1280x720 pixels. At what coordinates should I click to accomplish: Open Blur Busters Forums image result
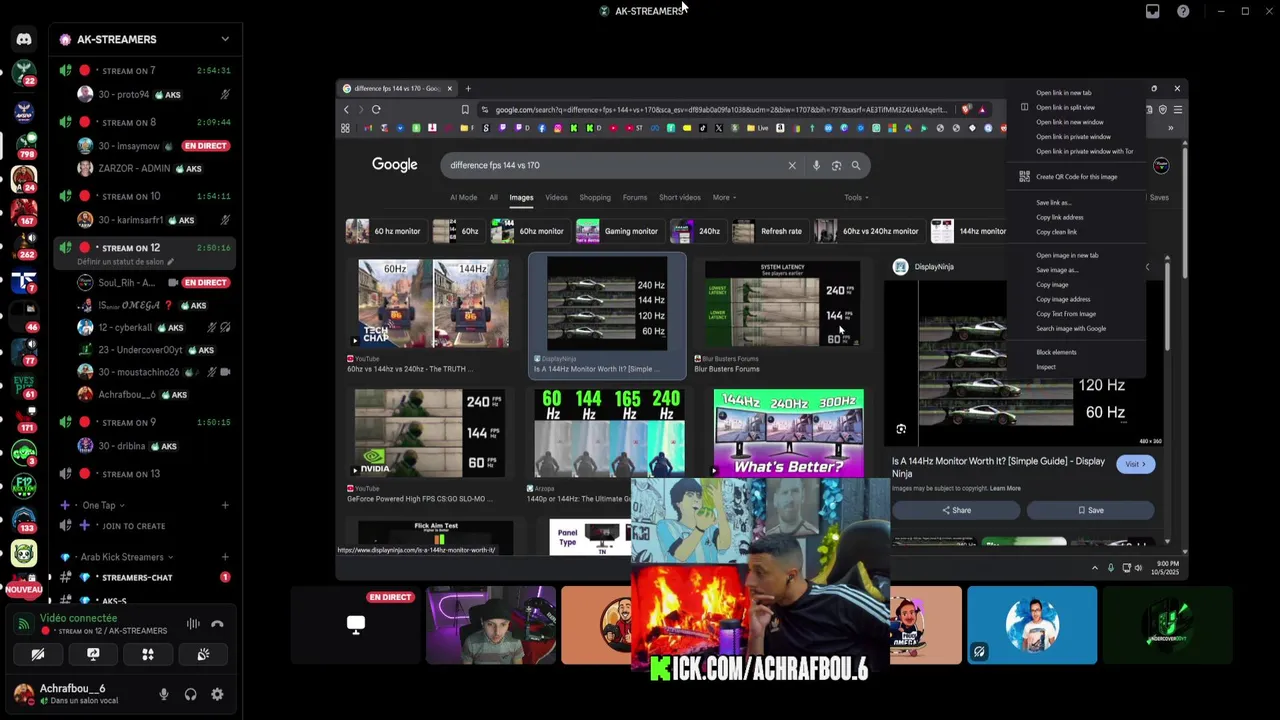coord(782,304)
